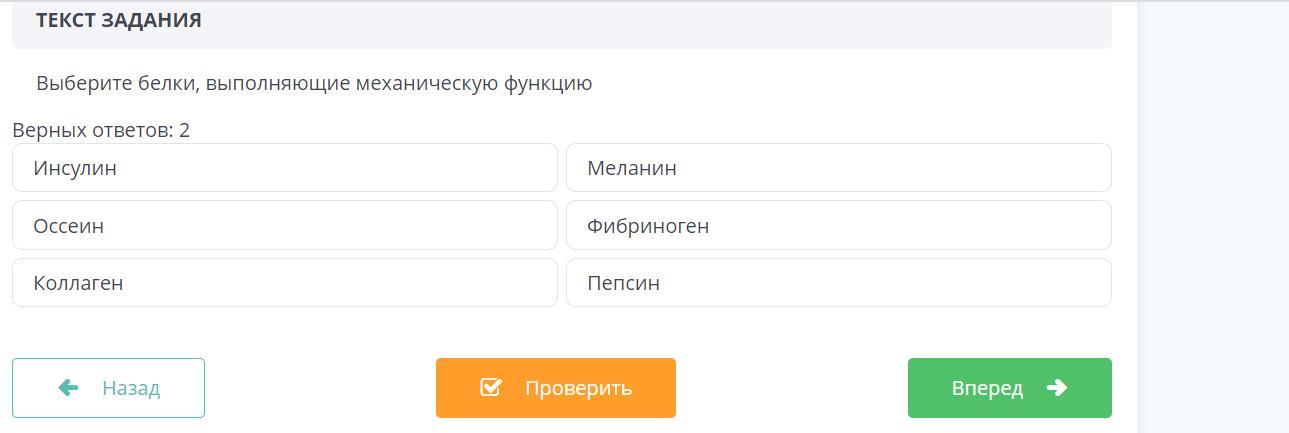The image size is (1289, 433).
Task: Mark Коллаген as a correct answer
Action: [284, 283]
